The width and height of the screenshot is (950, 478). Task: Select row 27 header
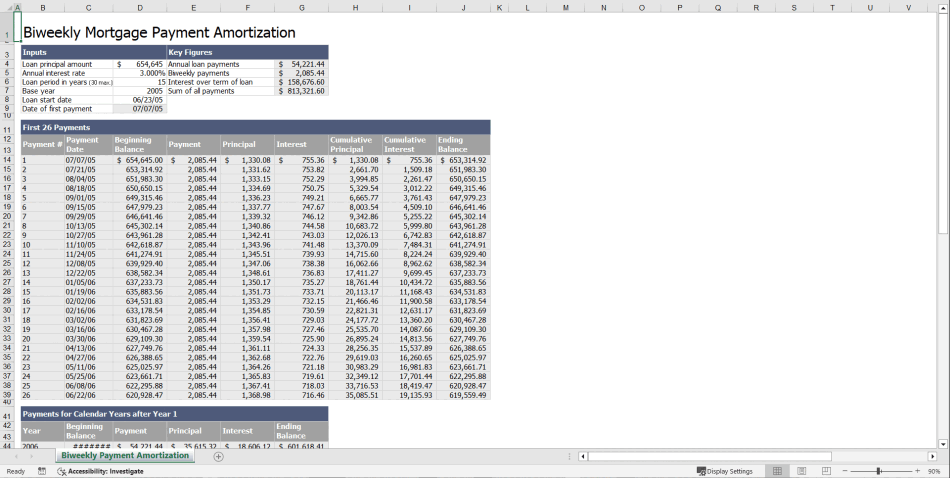pyautogui.click(x=7, y=282)
